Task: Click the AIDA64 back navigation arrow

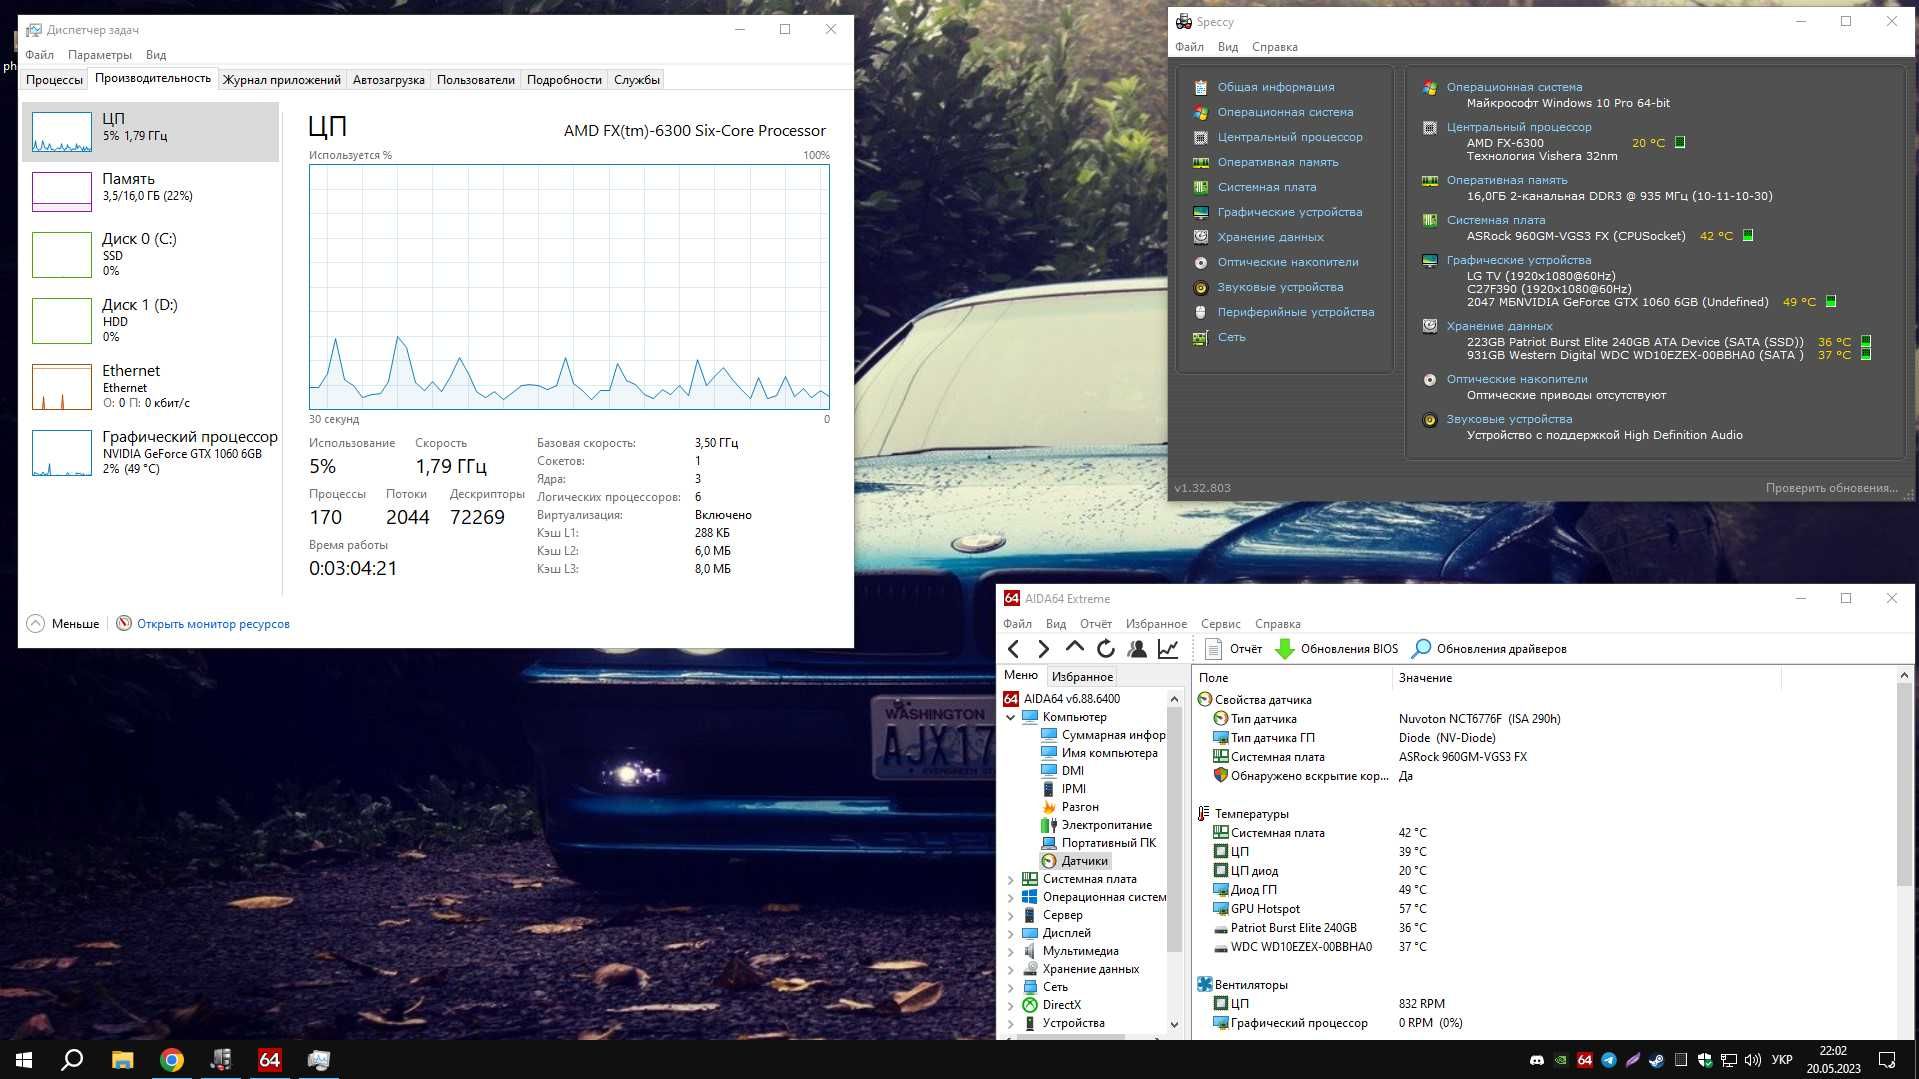Action: click(x=1013, y=649)
